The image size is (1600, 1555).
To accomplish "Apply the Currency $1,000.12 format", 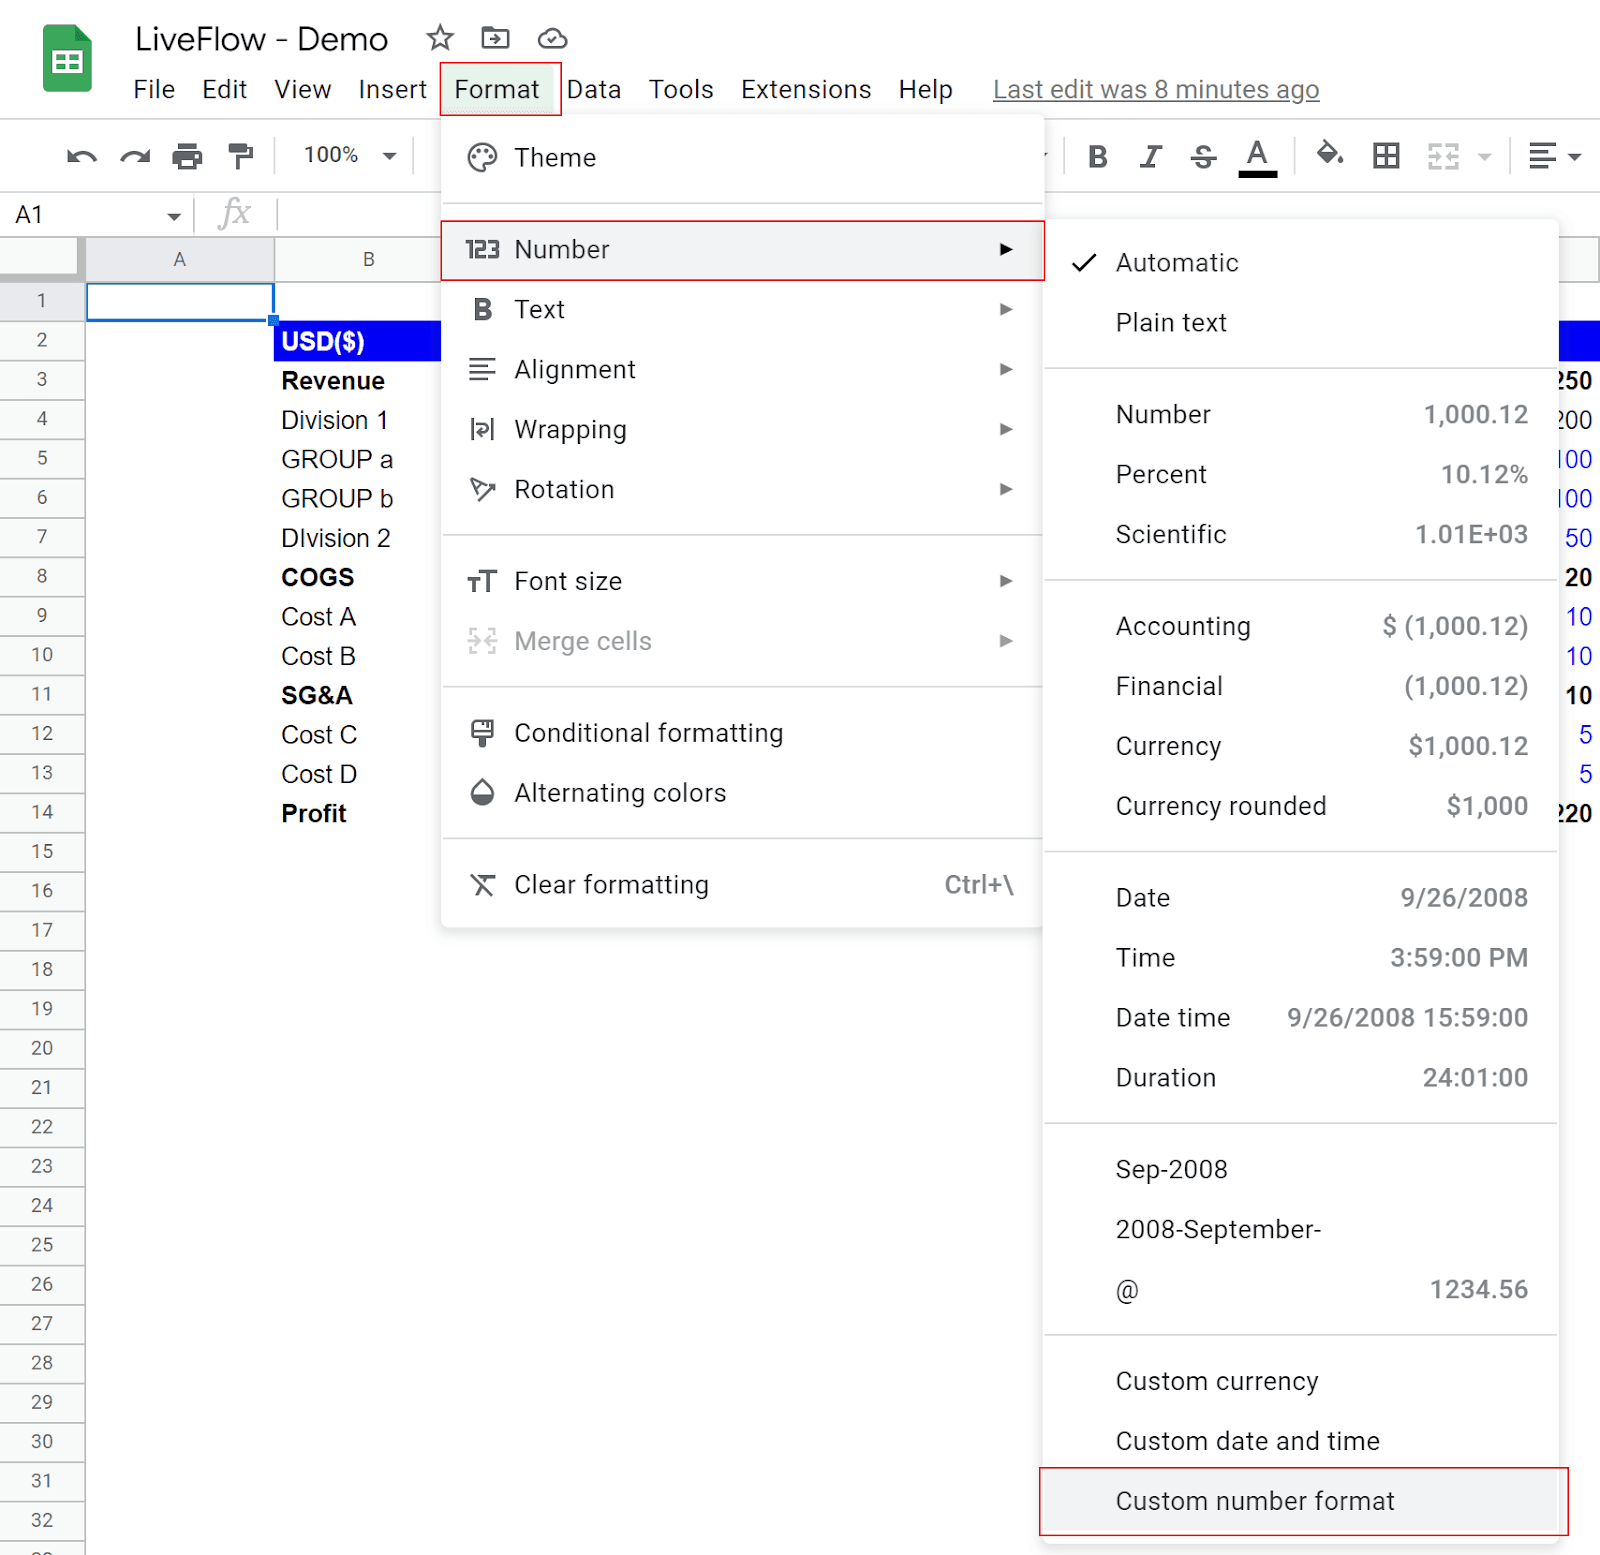I will tap(1301, 747).
